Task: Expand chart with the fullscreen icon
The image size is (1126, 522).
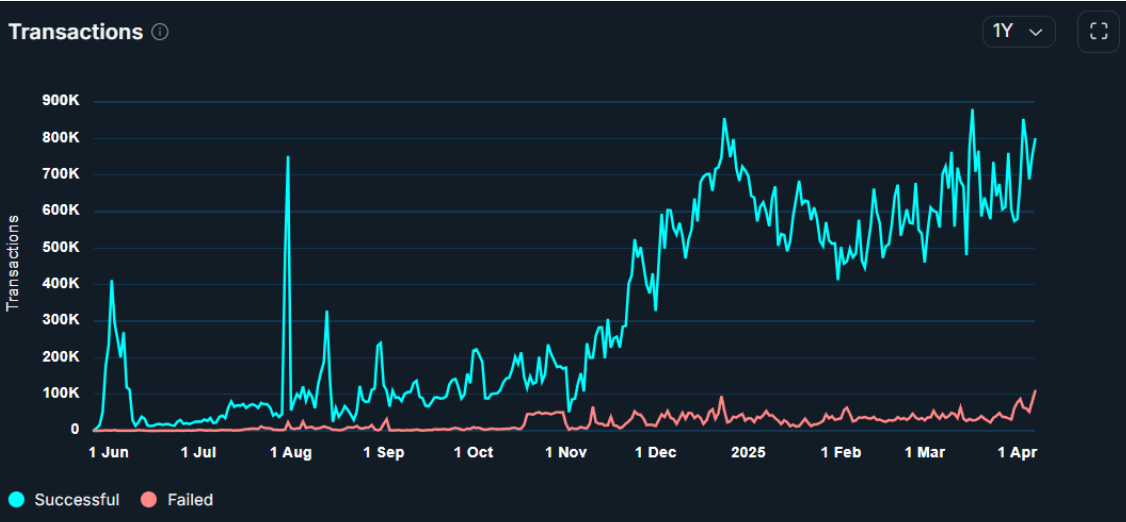Action: coord(1098,32)
